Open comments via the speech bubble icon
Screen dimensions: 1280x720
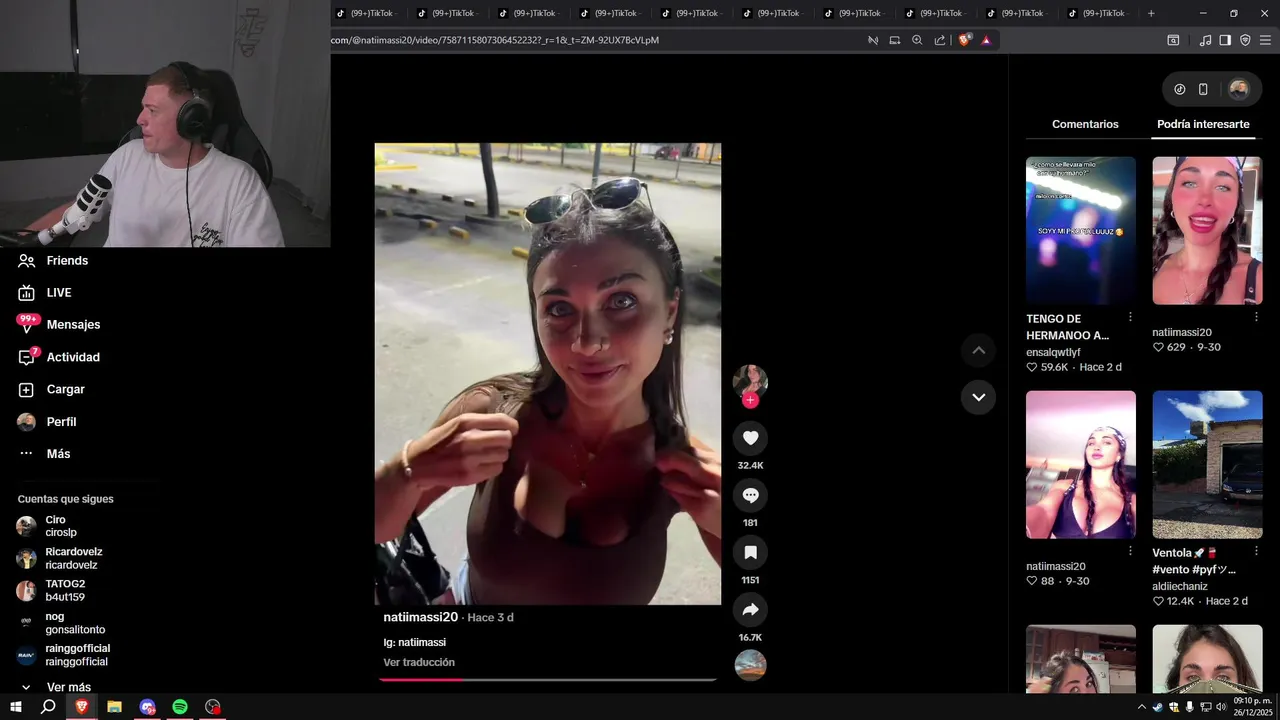coord(750,495)
